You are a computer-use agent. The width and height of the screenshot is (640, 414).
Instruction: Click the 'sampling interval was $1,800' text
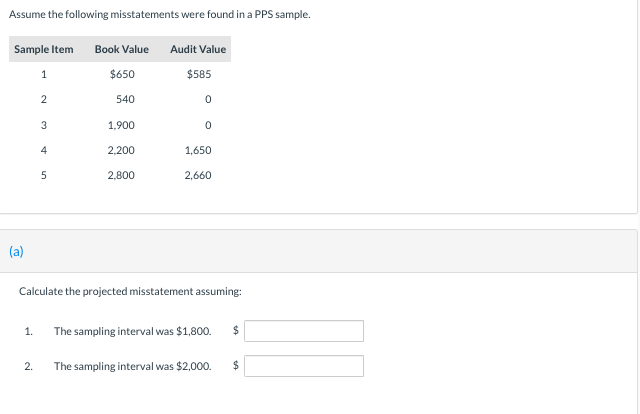click(x=132, y=331)
